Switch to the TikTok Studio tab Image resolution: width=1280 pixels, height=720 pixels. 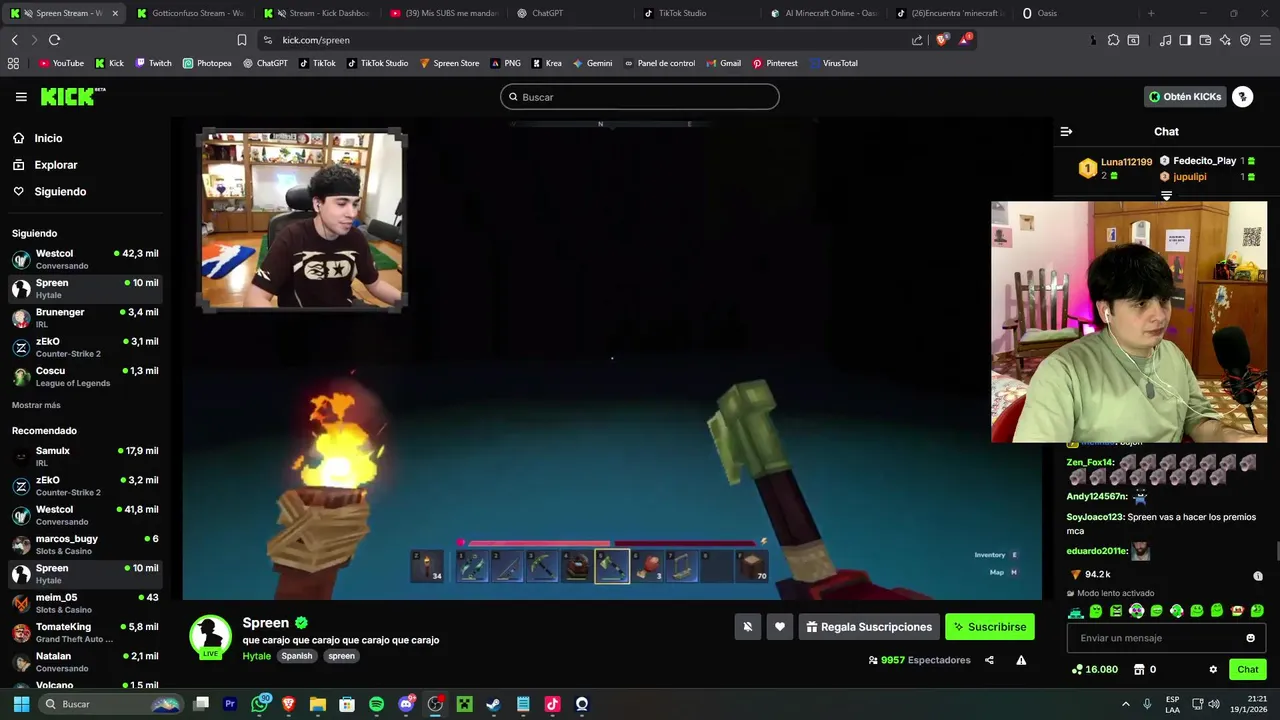(697, 13)
